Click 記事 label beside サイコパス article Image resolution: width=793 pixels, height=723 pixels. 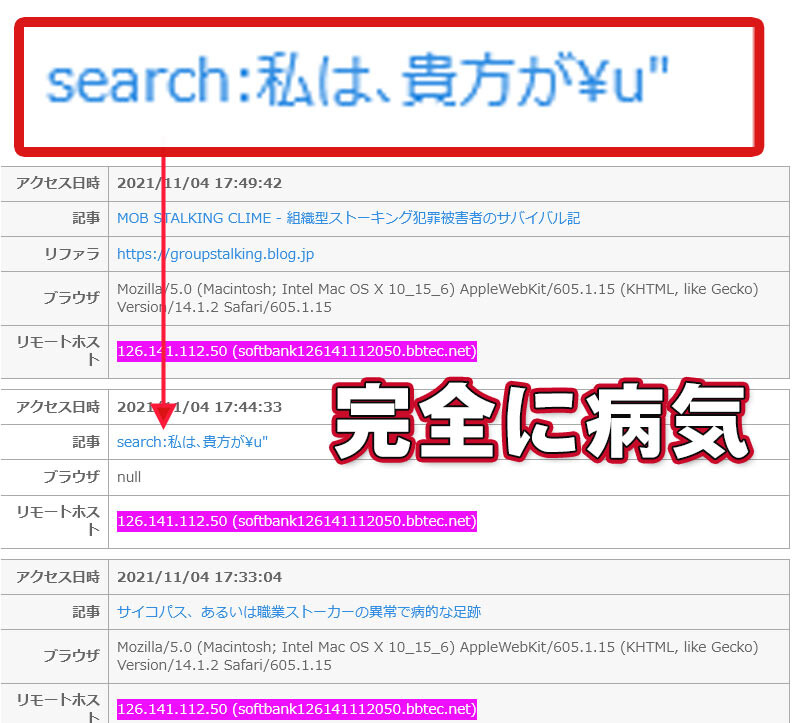point(86,612)
